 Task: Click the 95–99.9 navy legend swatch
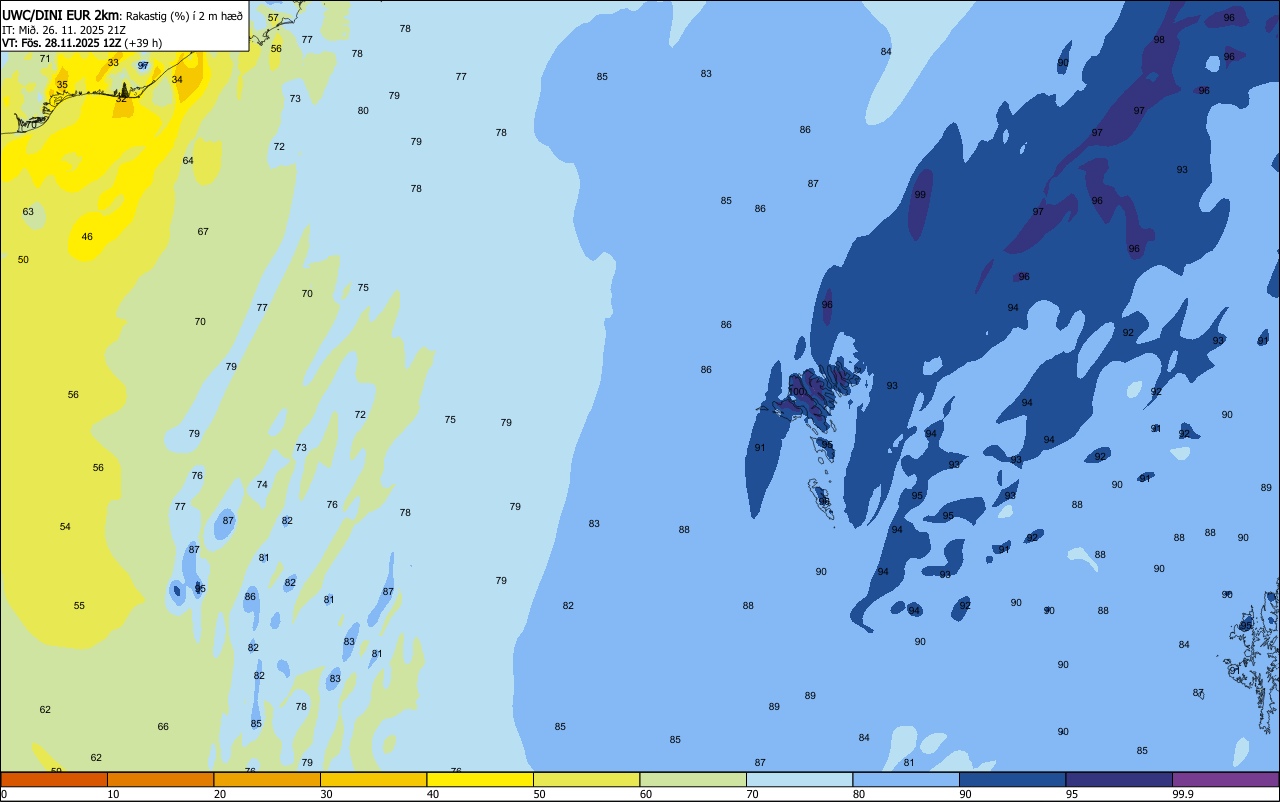point(1119,779)
